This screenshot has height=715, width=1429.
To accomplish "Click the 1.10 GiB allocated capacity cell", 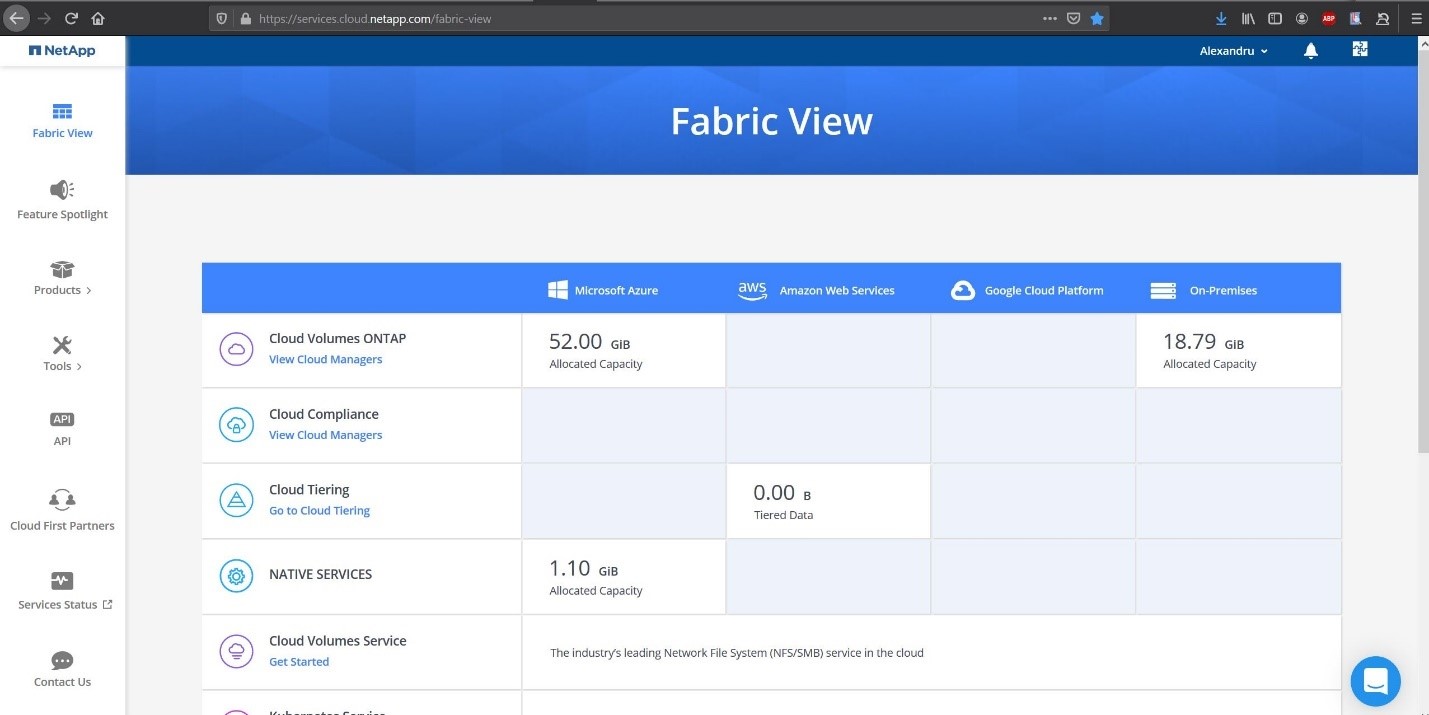I will coord(623,577).
